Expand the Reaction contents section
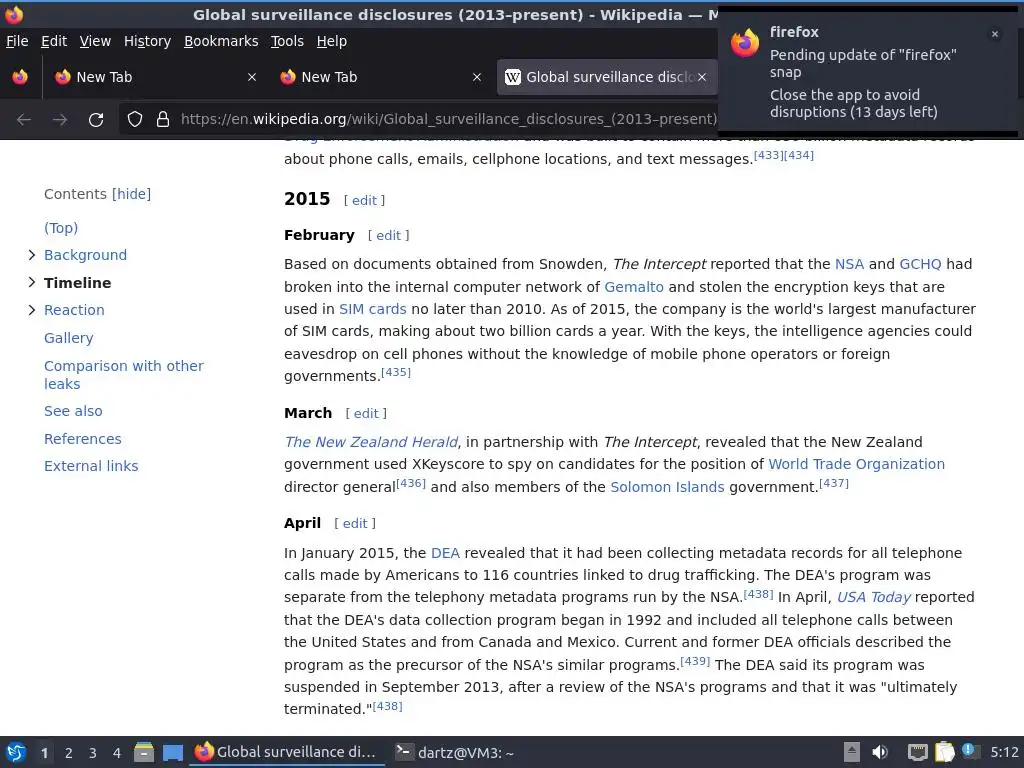The image size is (1024, 768). [31, 310]
